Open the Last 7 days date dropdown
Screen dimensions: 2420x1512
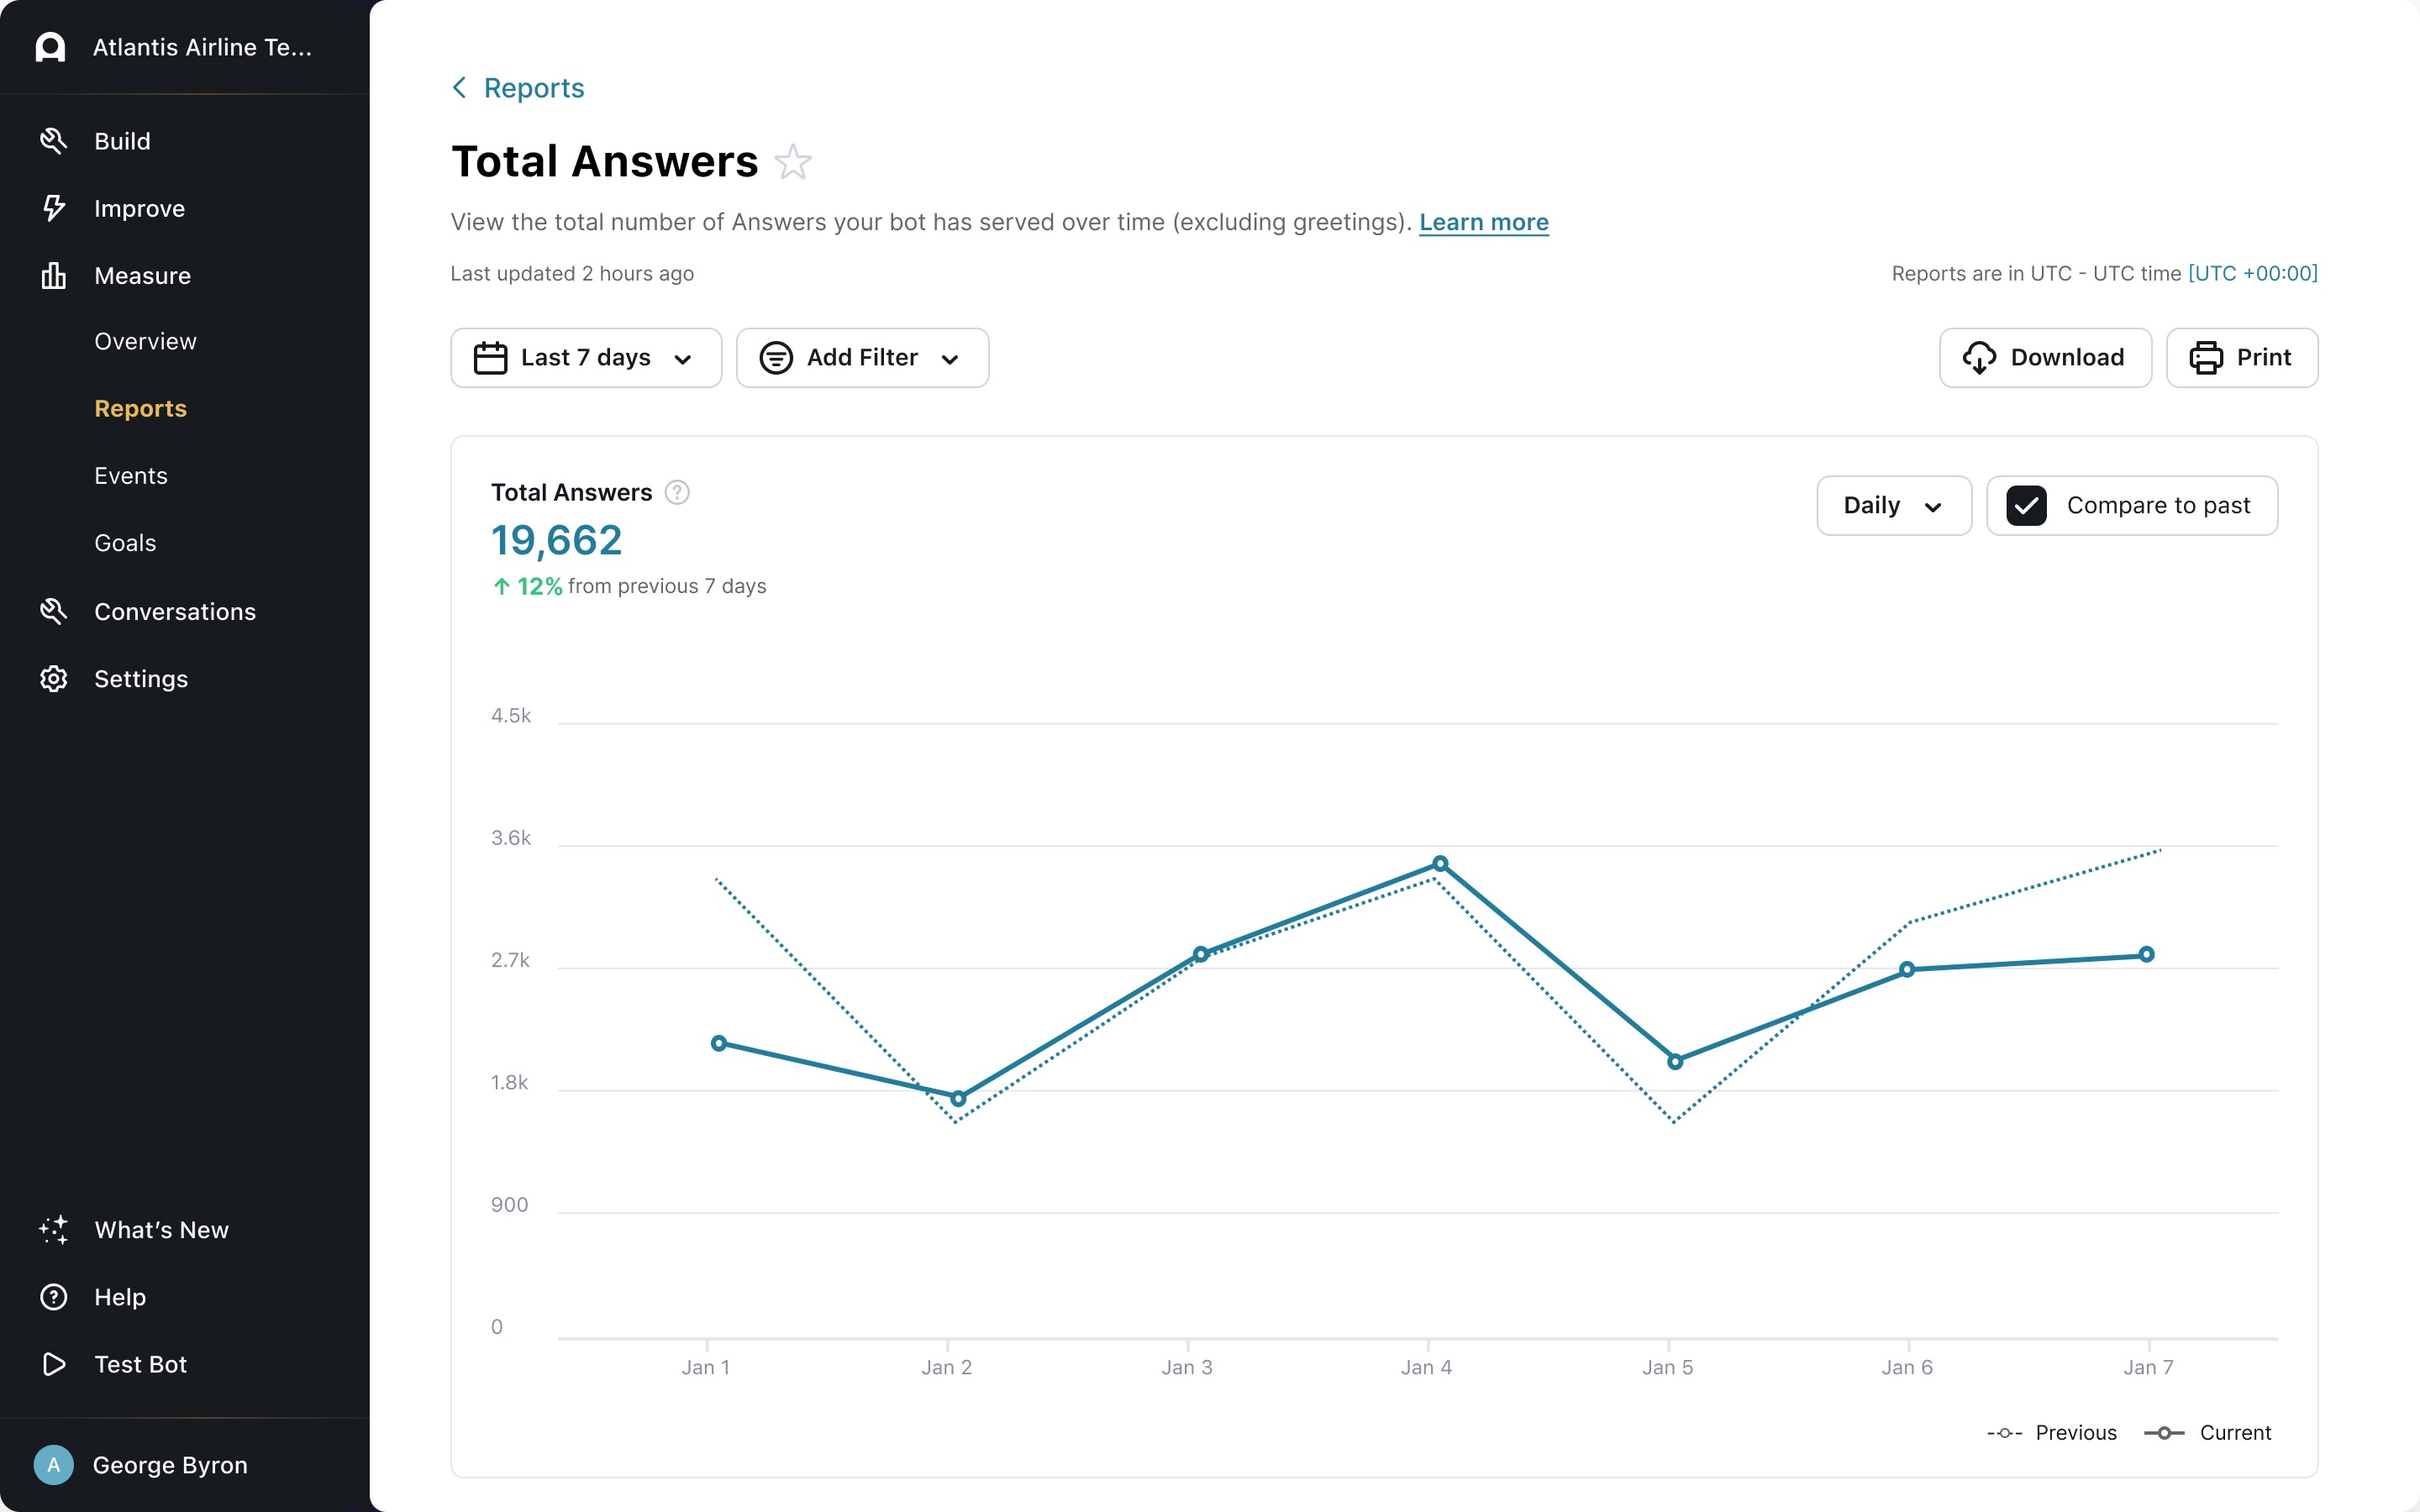[x=586, y=358]
